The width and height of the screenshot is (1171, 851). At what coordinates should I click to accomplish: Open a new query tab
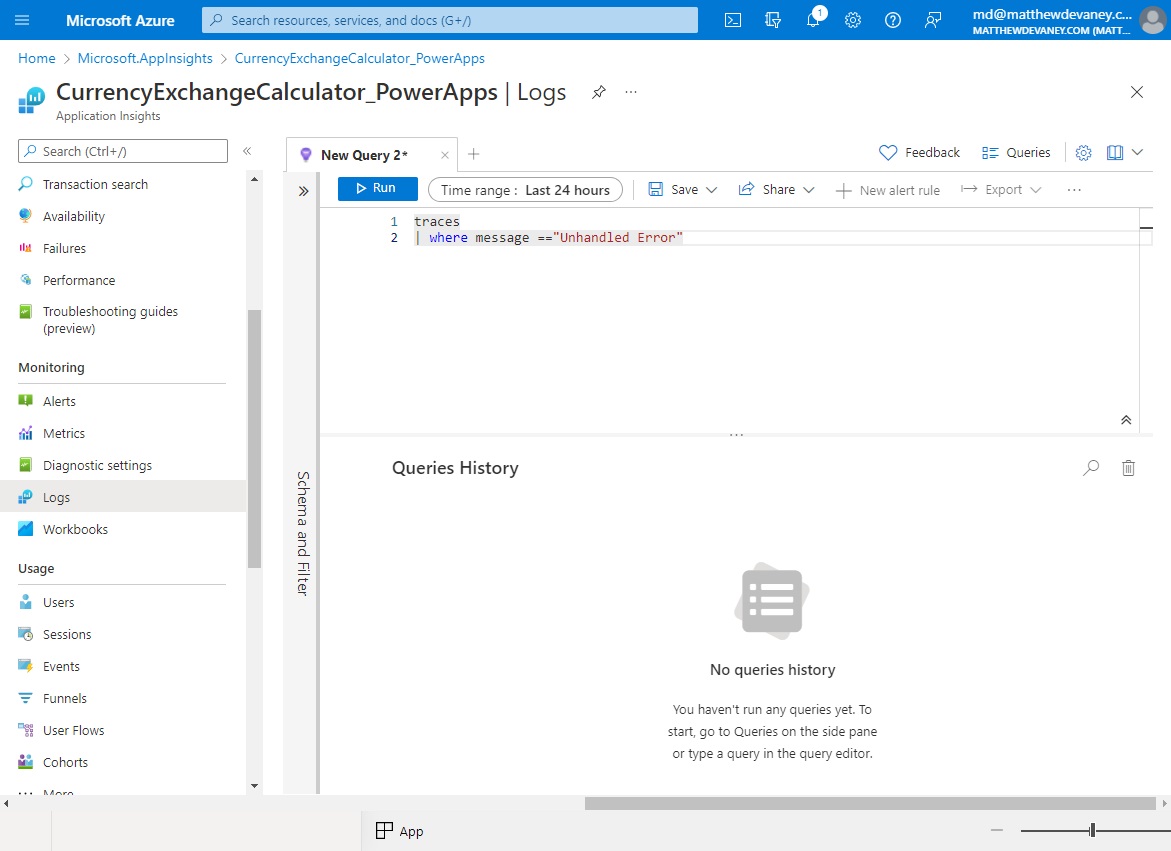(x=473, y=155)
